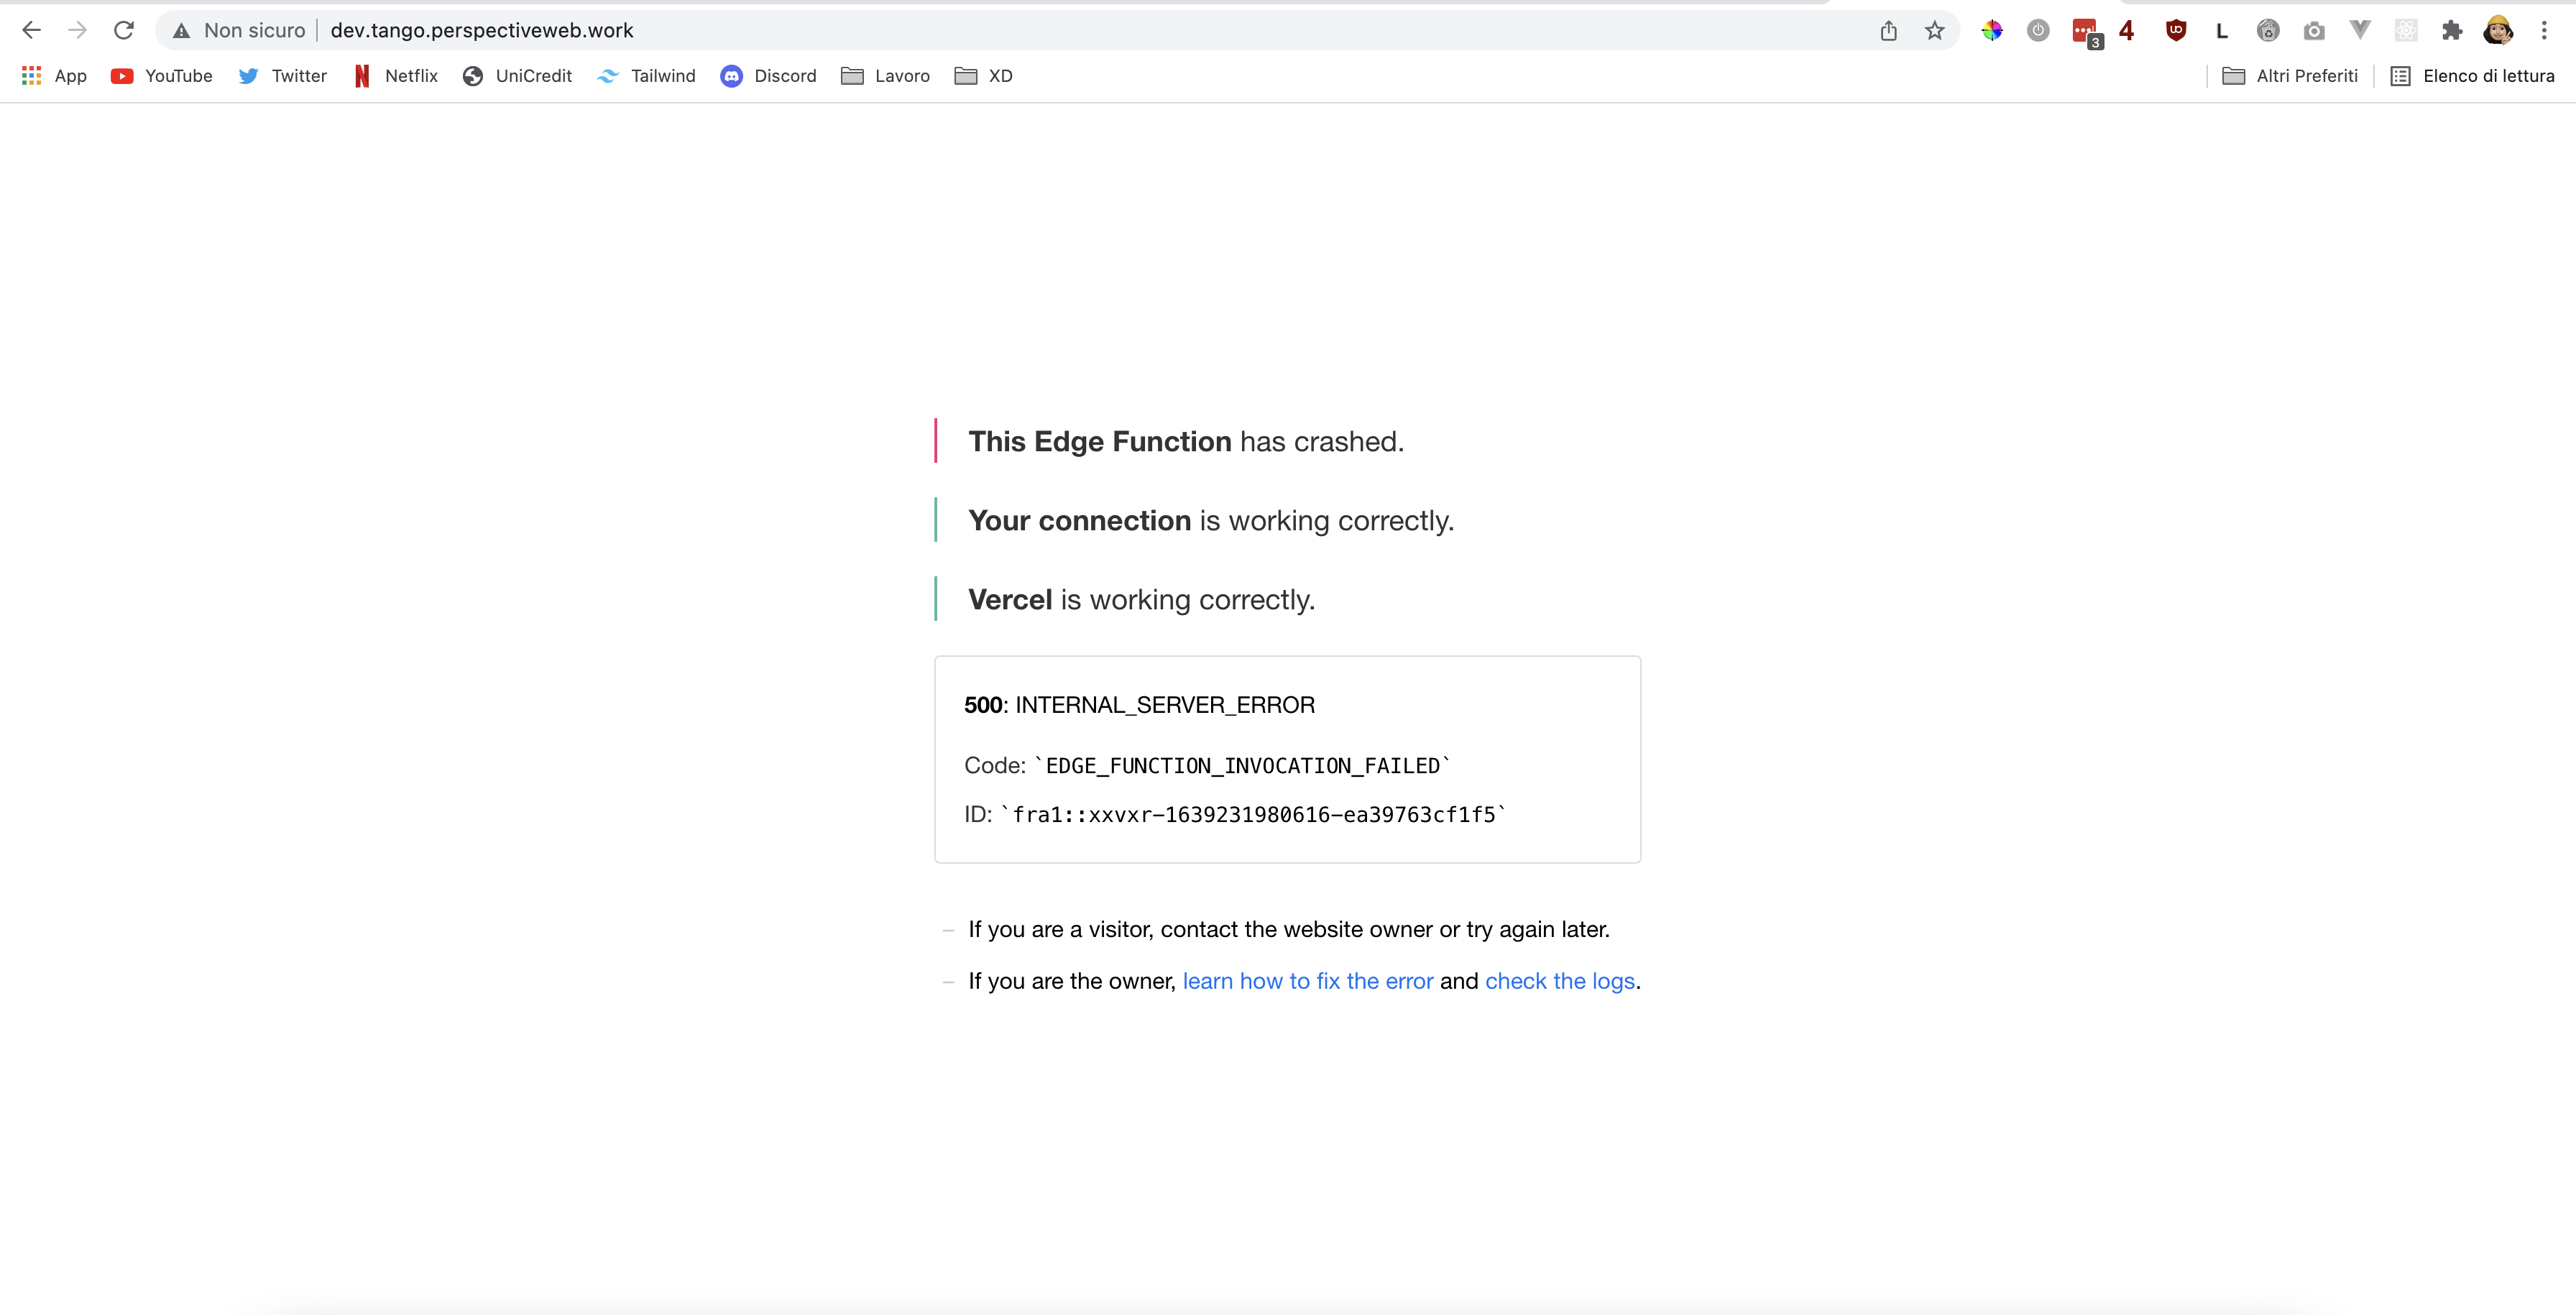Bookmark this page via the star icon
This screenshot has width=2576, height=1315.
pyautogui.click(x=1934, y=30)
